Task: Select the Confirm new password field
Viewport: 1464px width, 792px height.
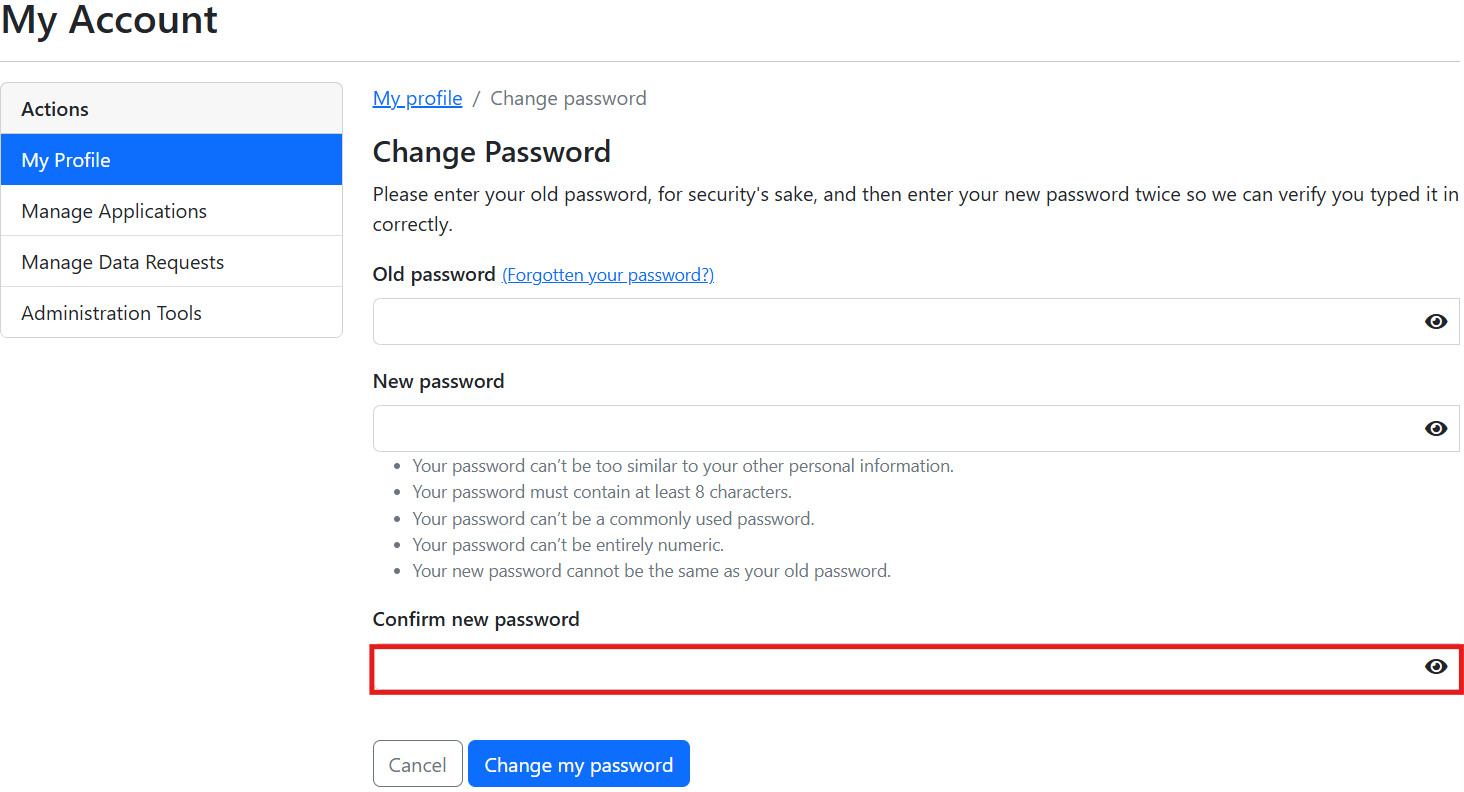Action: click(890, 669)
